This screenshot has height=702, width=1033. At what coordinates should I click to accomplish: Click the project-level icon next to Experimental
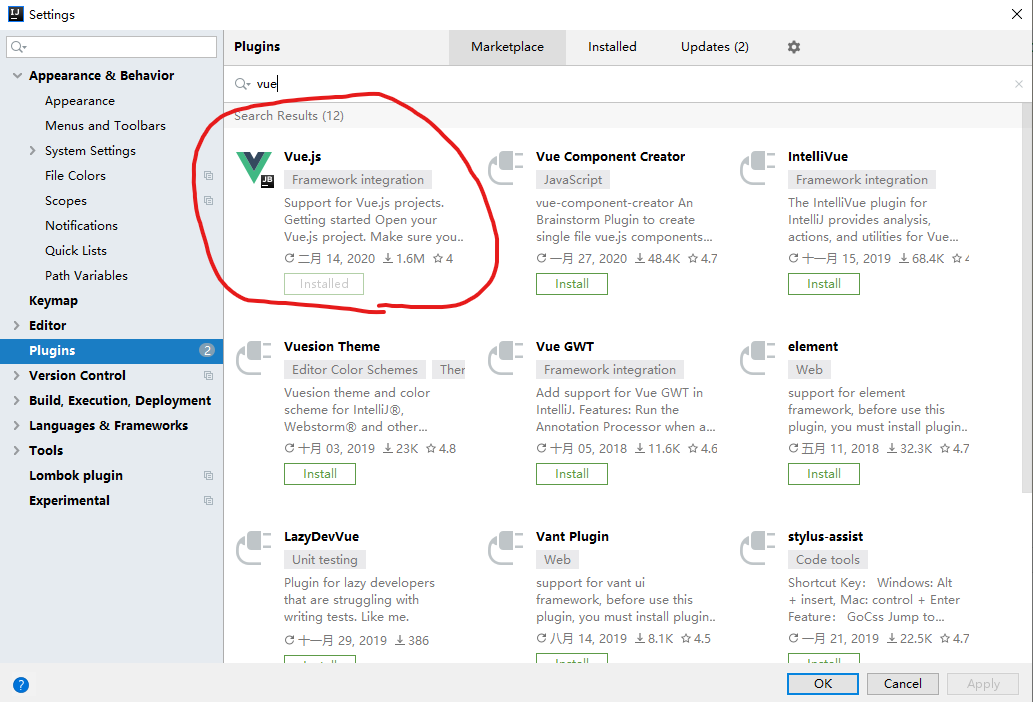(208, 500)
